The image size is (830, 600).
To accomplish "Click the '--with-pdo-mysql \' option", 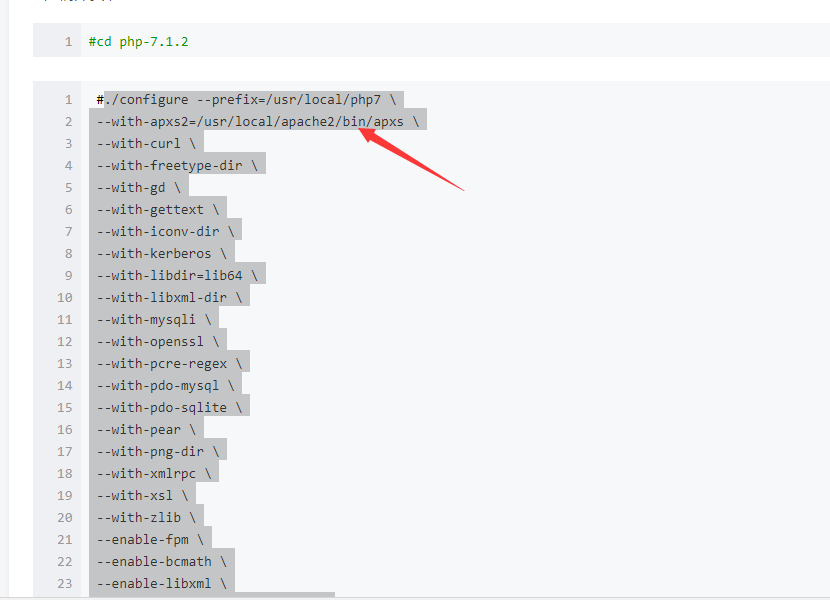I will [x=165, y=386].
